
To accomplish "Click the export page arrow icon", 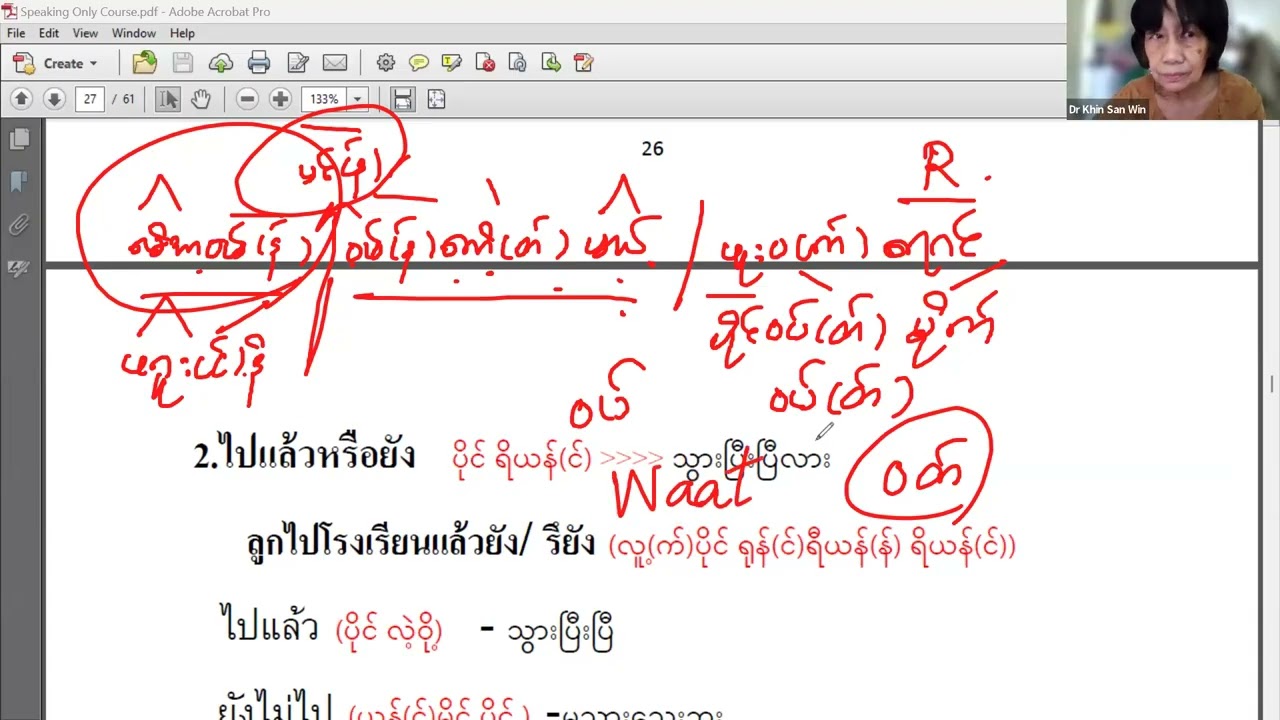I will [x=551, y=63].
